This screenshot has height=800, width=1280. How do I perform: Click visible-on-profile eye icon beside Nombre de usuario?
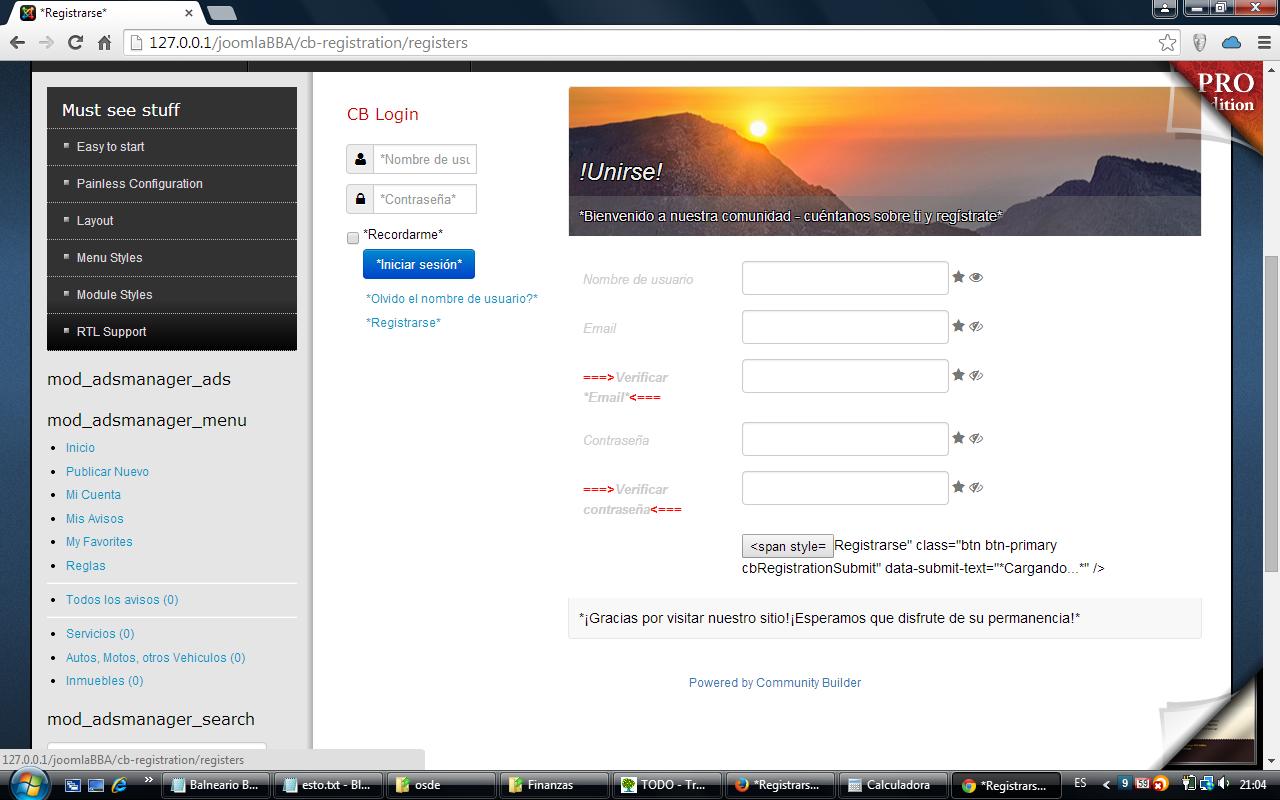tap(976, 277)
